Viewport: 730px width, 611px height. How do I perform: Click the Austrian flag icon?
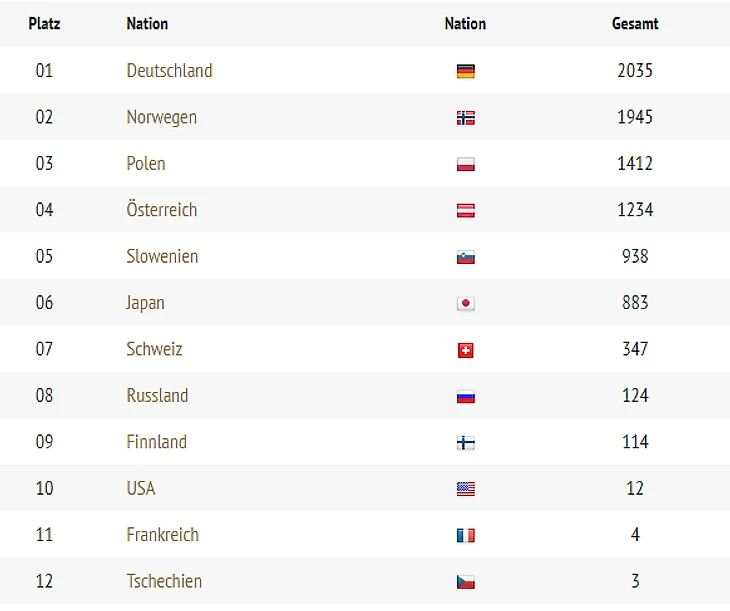pos(465,210)
